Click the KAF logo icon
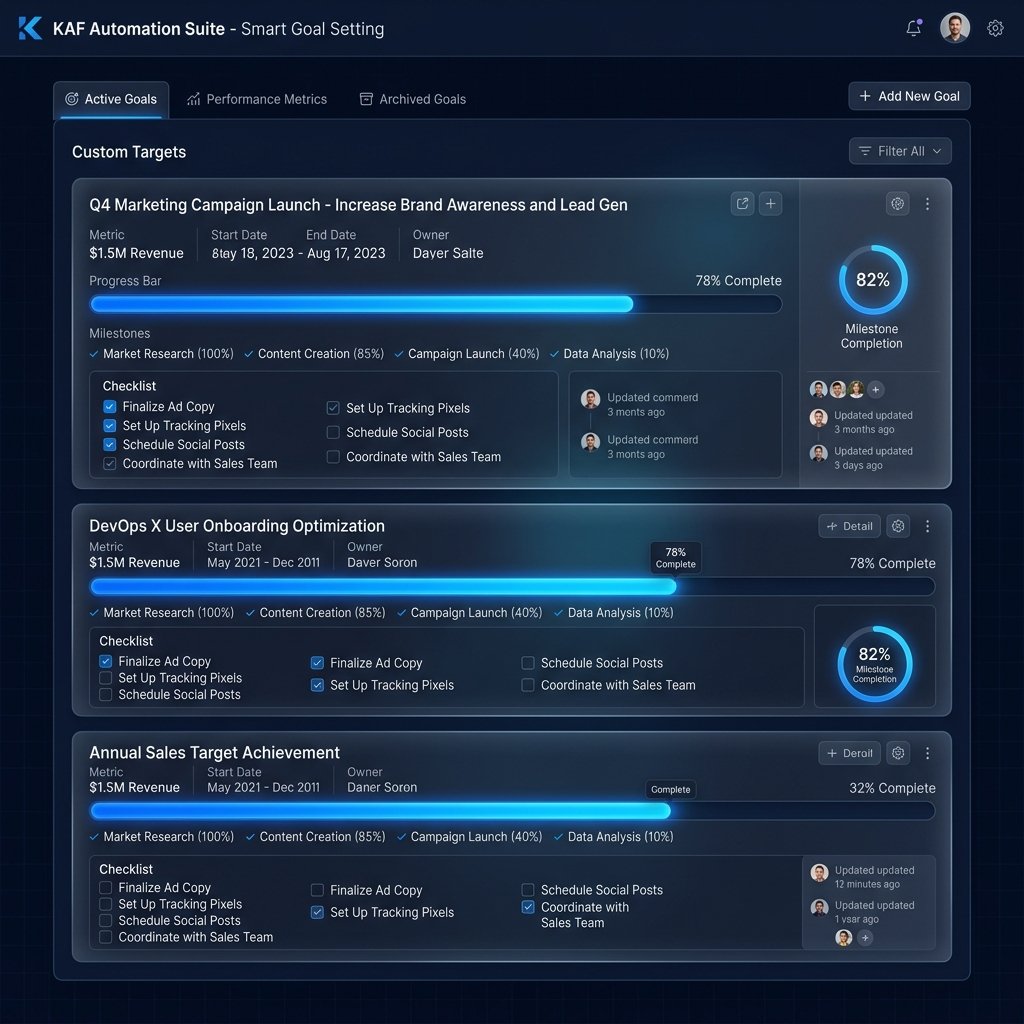This screenshot has width=1024, height=1024. coord(30,28)
